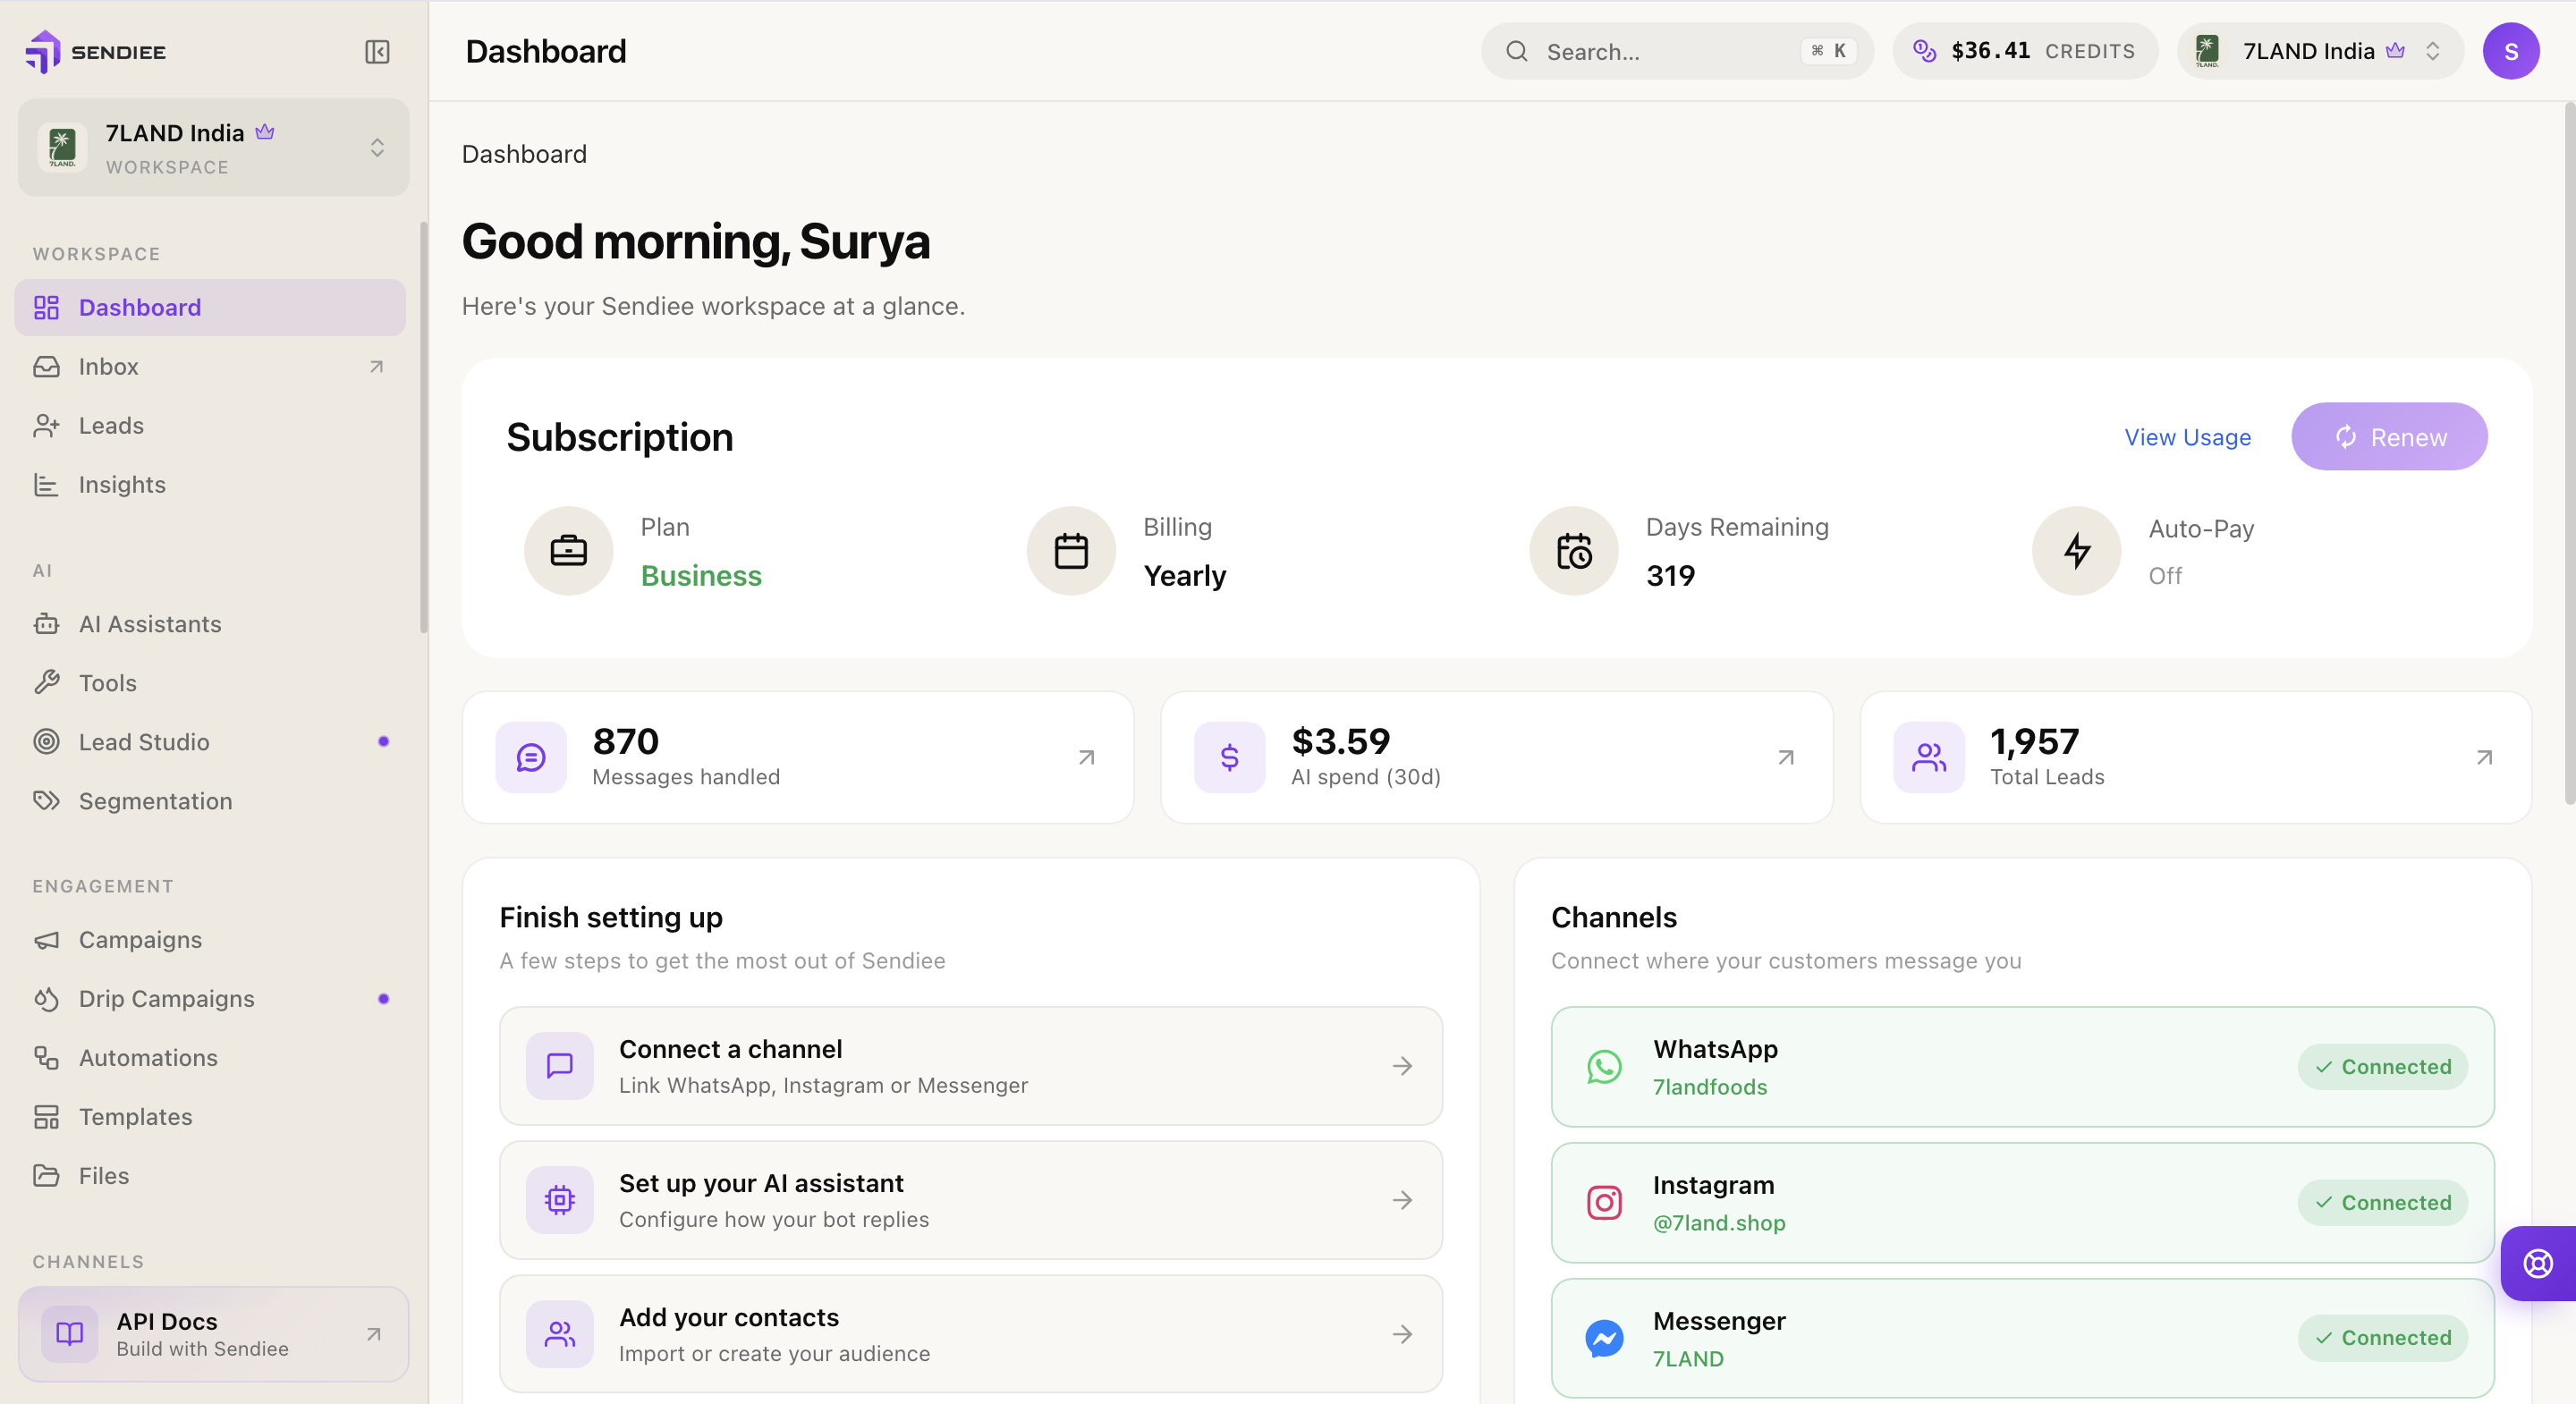Open Add your contacts step arrow
Viewport: 2576px width, 1404px height.
1403,1334
